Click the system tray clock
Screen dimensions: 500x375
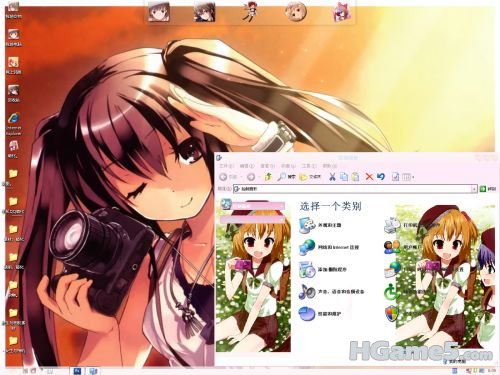coord(491,371)
